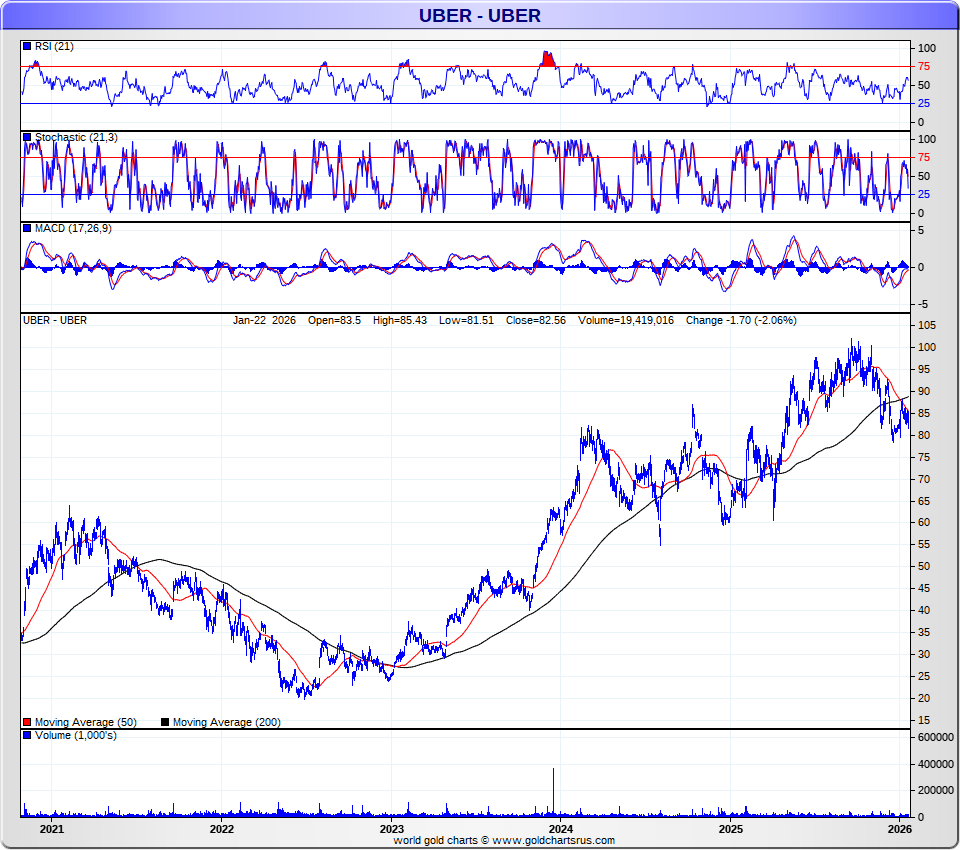The width and height of the screenshot is (960, 850).
Task: Click the Volume=19,419,016 readout
Action: [x=626, y=320]
